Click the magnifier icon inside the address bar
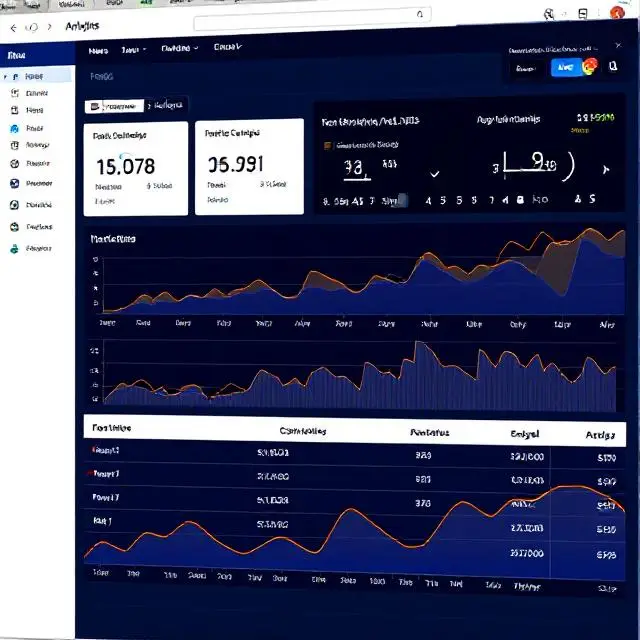The width and height of the screenshot is (640, 640). click(x=418, y=16)
